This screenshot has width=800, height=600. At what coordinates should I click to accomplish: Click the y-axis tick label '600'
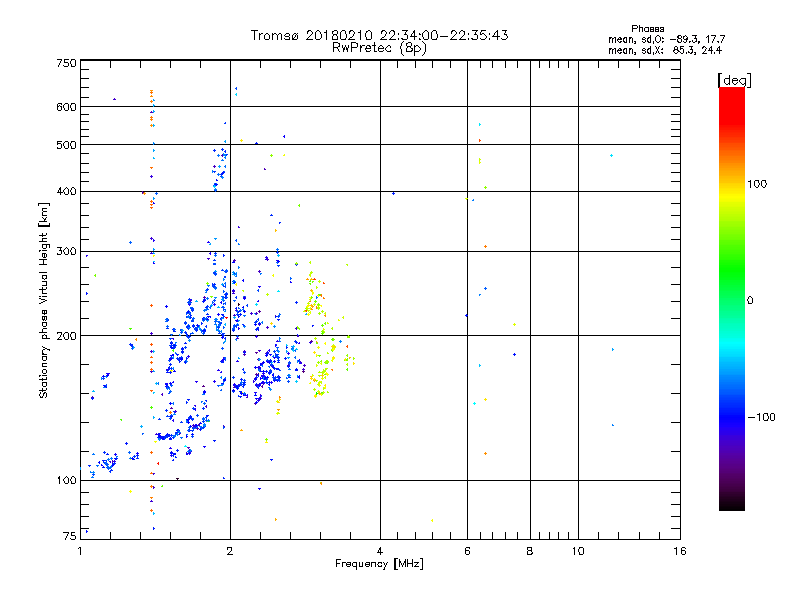[67, 107]
